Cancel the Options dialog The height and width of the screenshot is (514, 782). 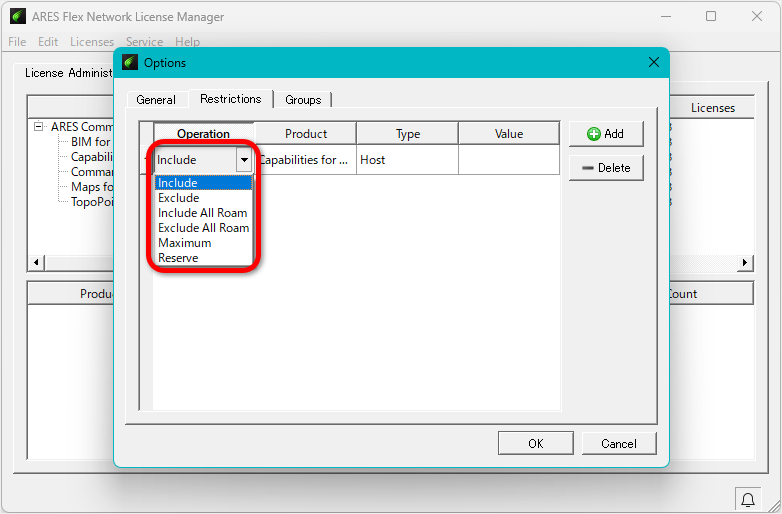[619, 444]
